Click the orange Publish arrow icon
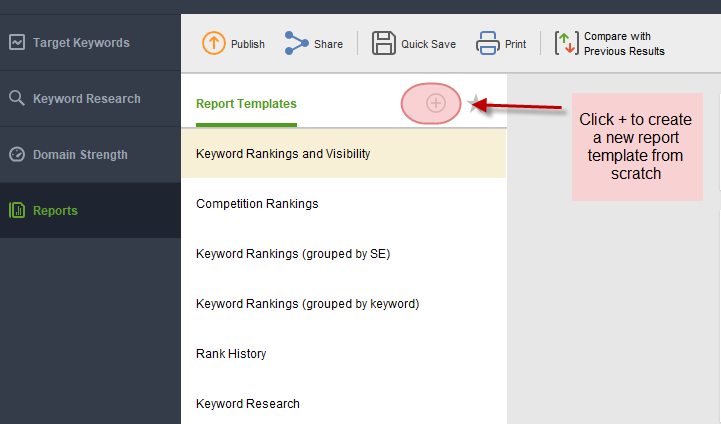This screenshot has height=424, width=721. click(214, 43)
